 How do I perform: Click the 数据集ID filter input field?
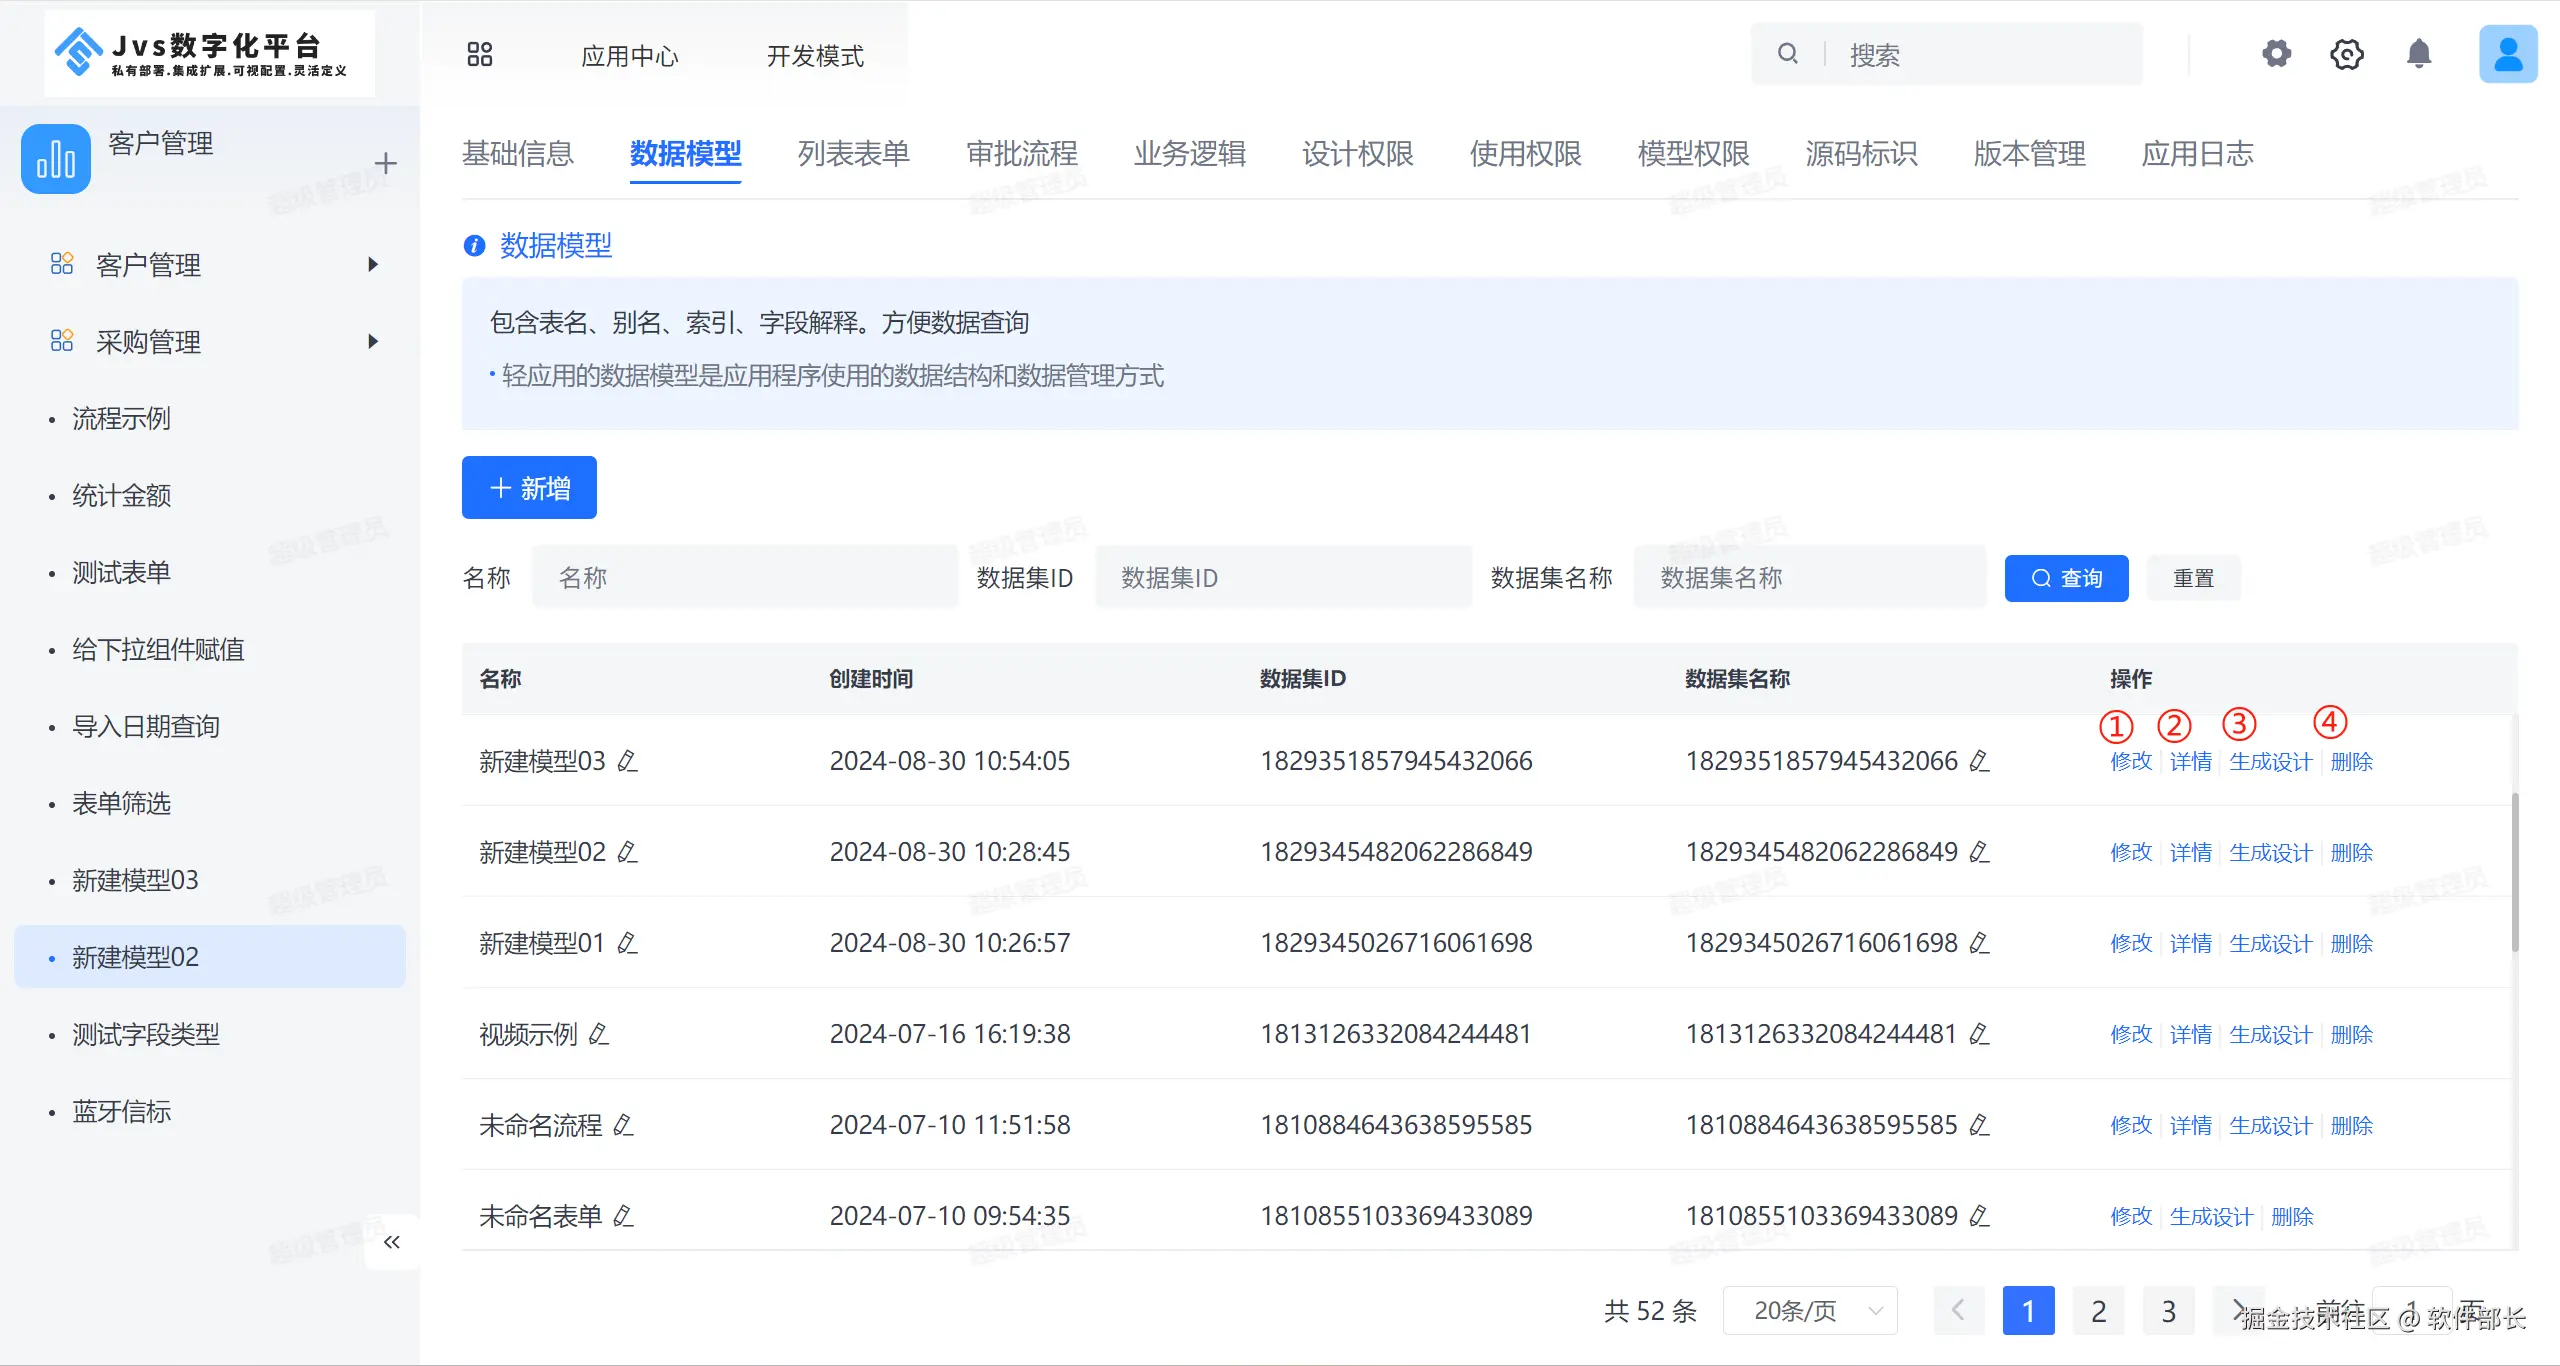point(1283,578)
